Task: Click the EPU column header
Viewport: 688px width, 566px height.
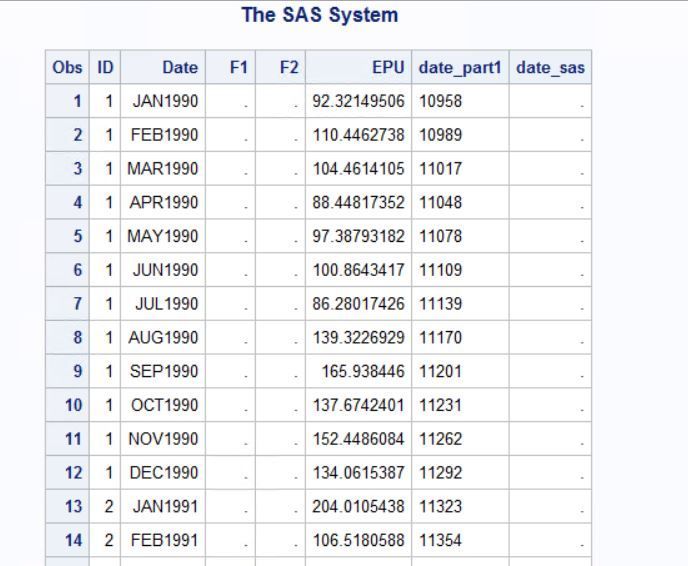Action: (358, 67)
